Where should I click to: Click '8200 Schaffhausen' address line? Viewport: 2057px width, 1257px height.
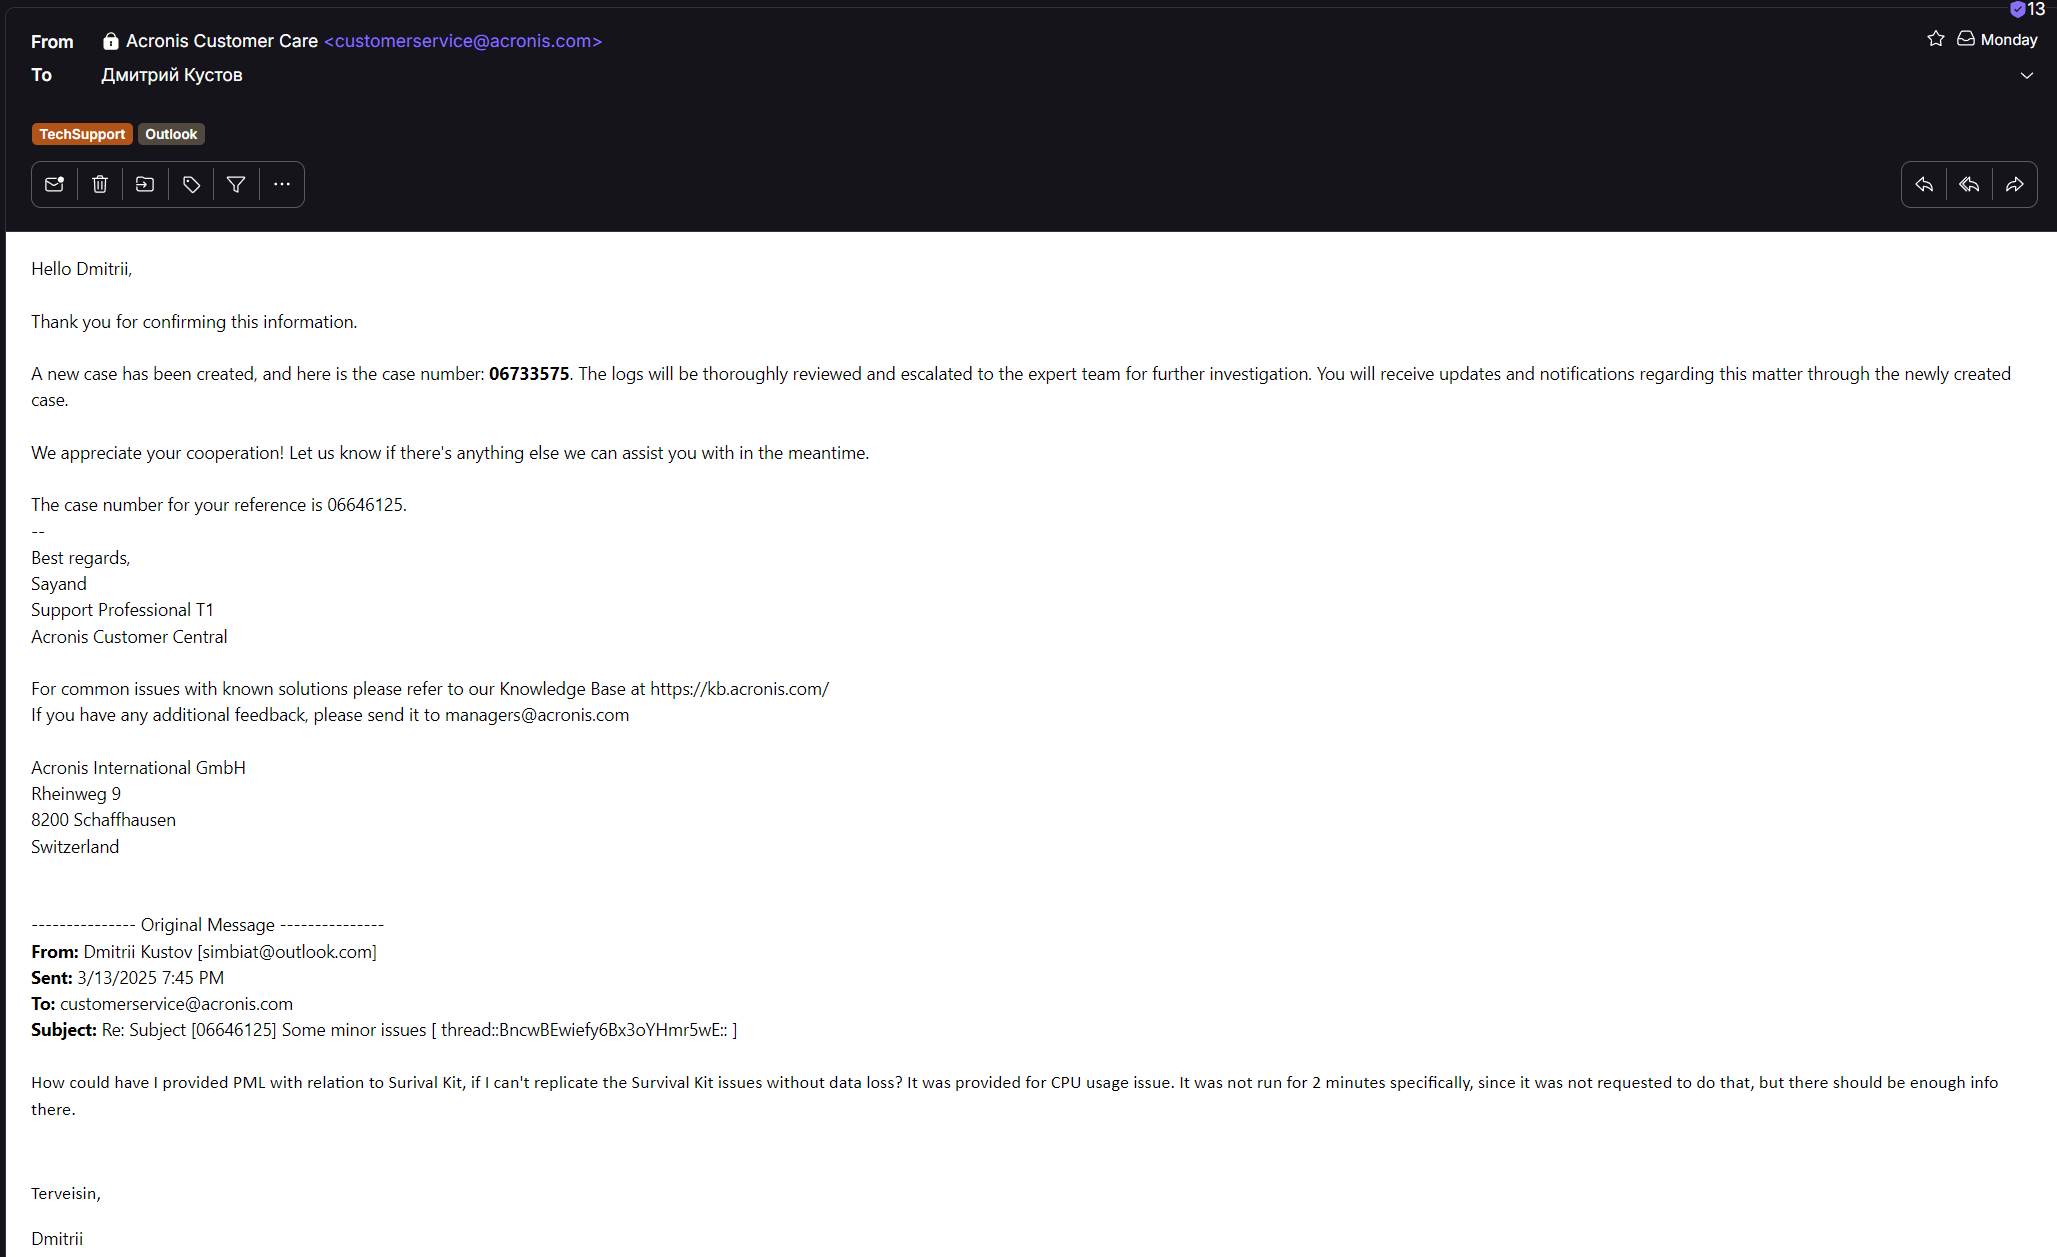[x=103, y=820]
